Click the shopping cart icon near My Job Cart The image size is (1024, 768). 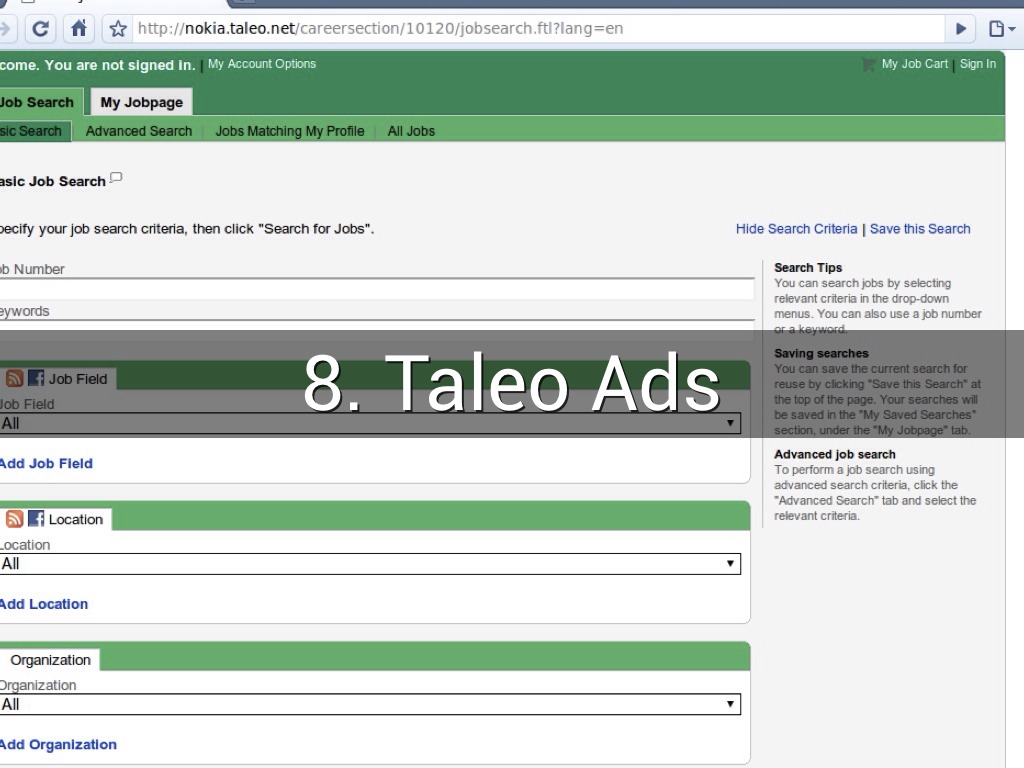point(868,64)
